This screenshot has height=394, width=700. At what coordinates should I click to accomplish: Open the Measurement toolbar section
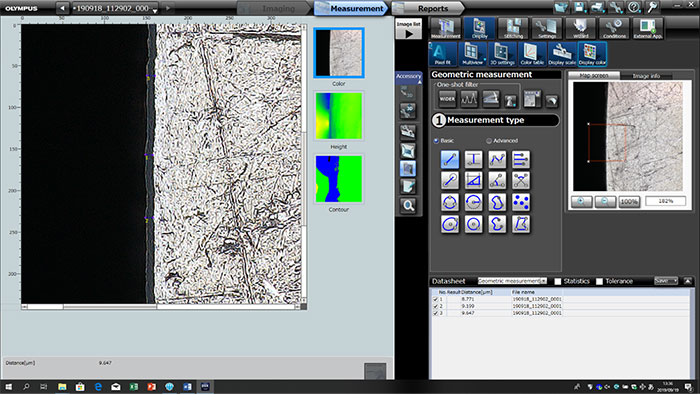(446, 29)
